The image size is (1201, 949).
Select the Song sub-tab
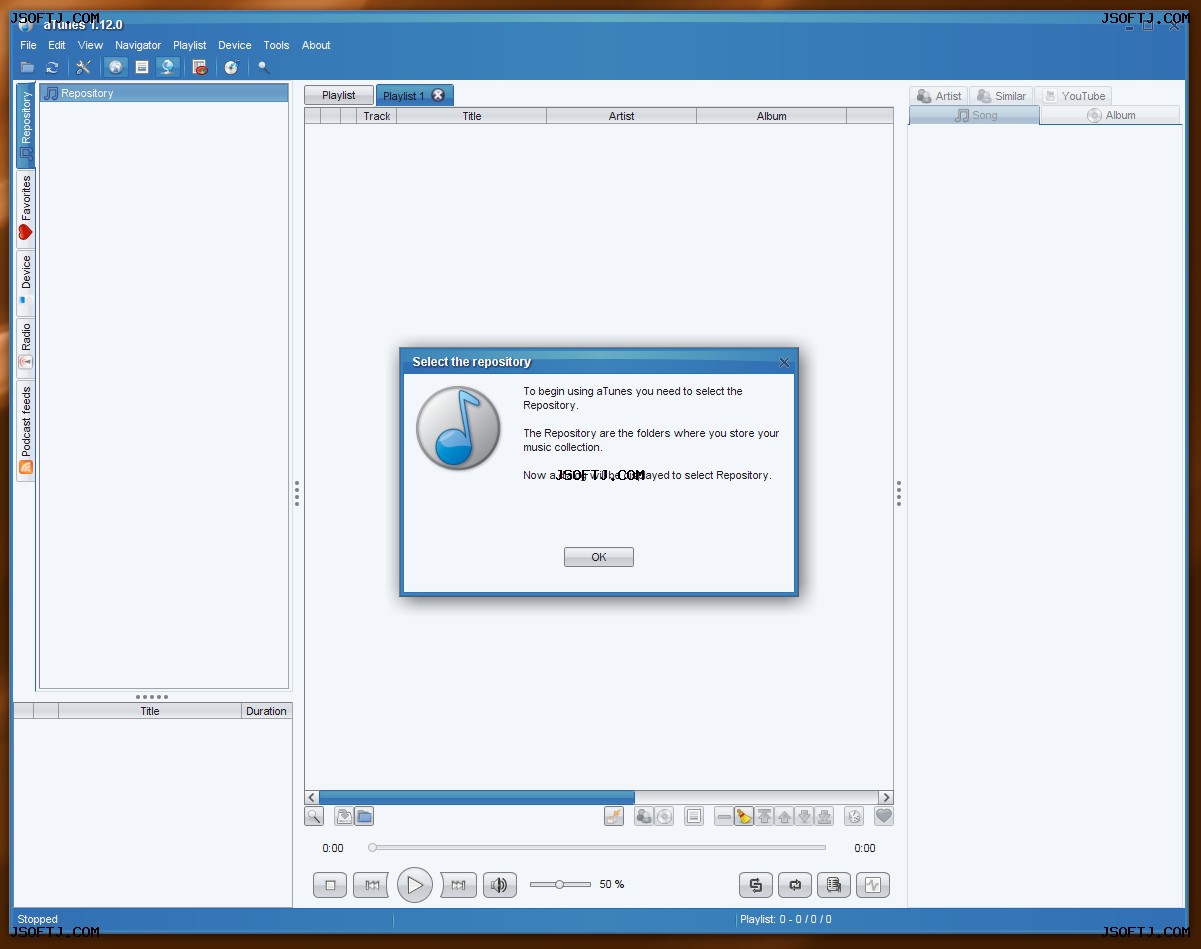point(974,115)
